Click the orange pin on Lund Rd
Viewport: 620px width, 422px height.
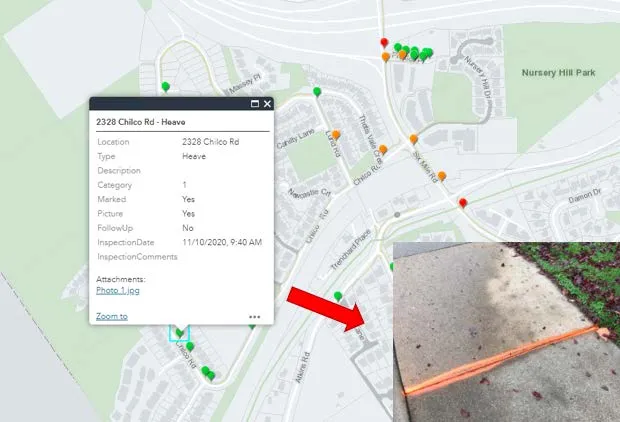tap(336, 135)
